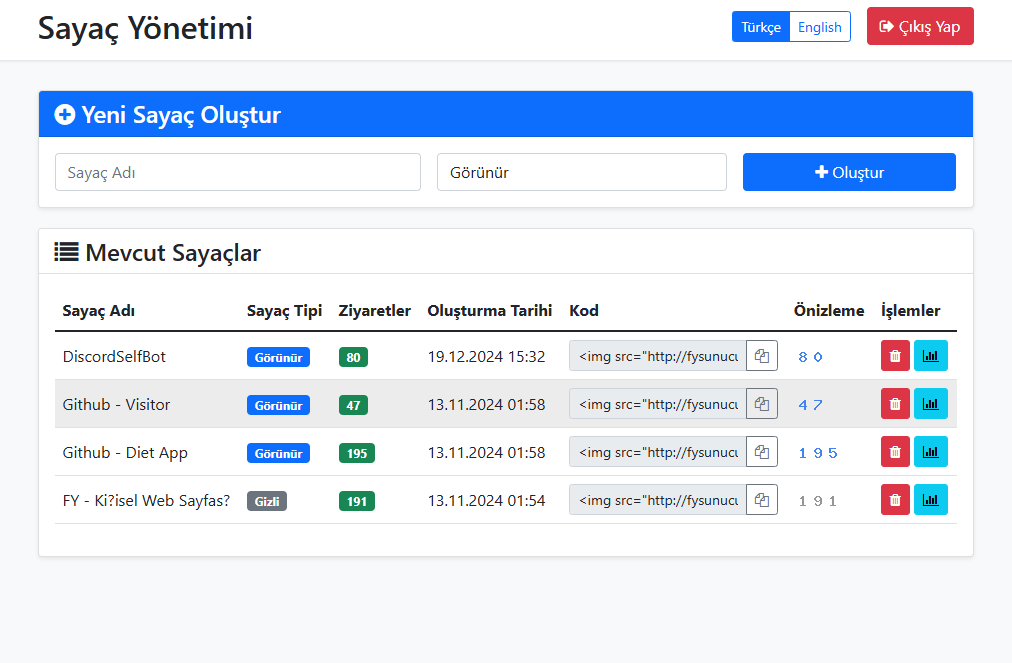The width and height of the screenshot is (1012, 663).
Task: Open statistics chart for Github - Visitor
Action: pyautogui.click(x=931, y=404)
